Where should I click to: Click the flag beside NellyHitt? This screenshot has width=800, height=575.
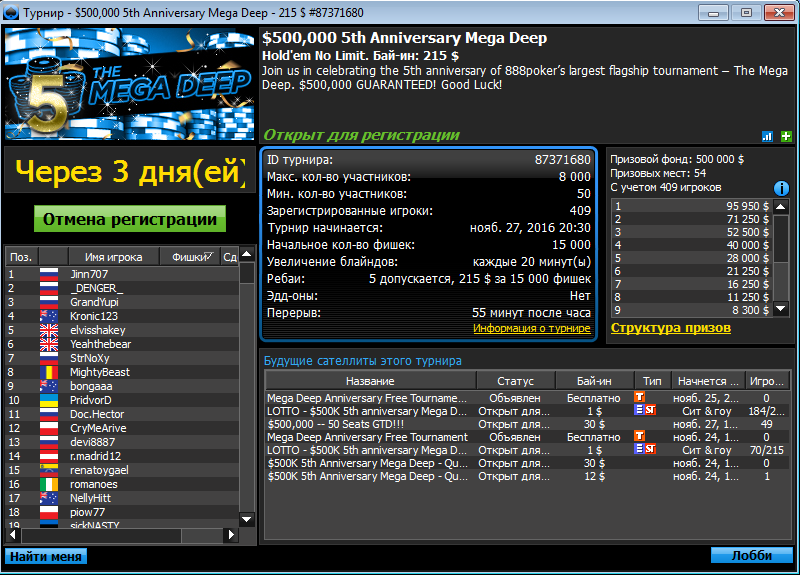pos(49,498)
